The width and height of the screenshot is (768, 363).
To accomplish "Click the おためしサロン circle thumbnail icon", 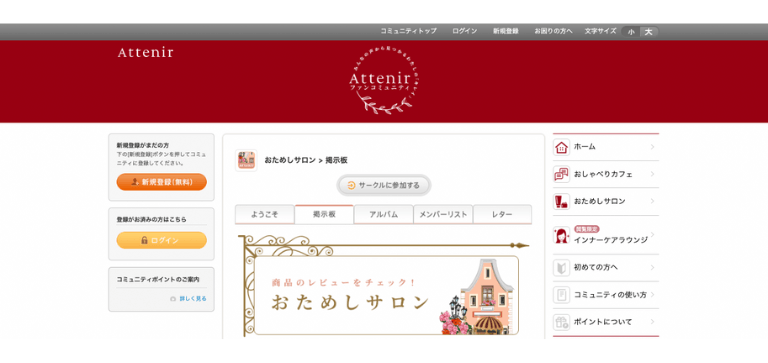I will (246, 160).
